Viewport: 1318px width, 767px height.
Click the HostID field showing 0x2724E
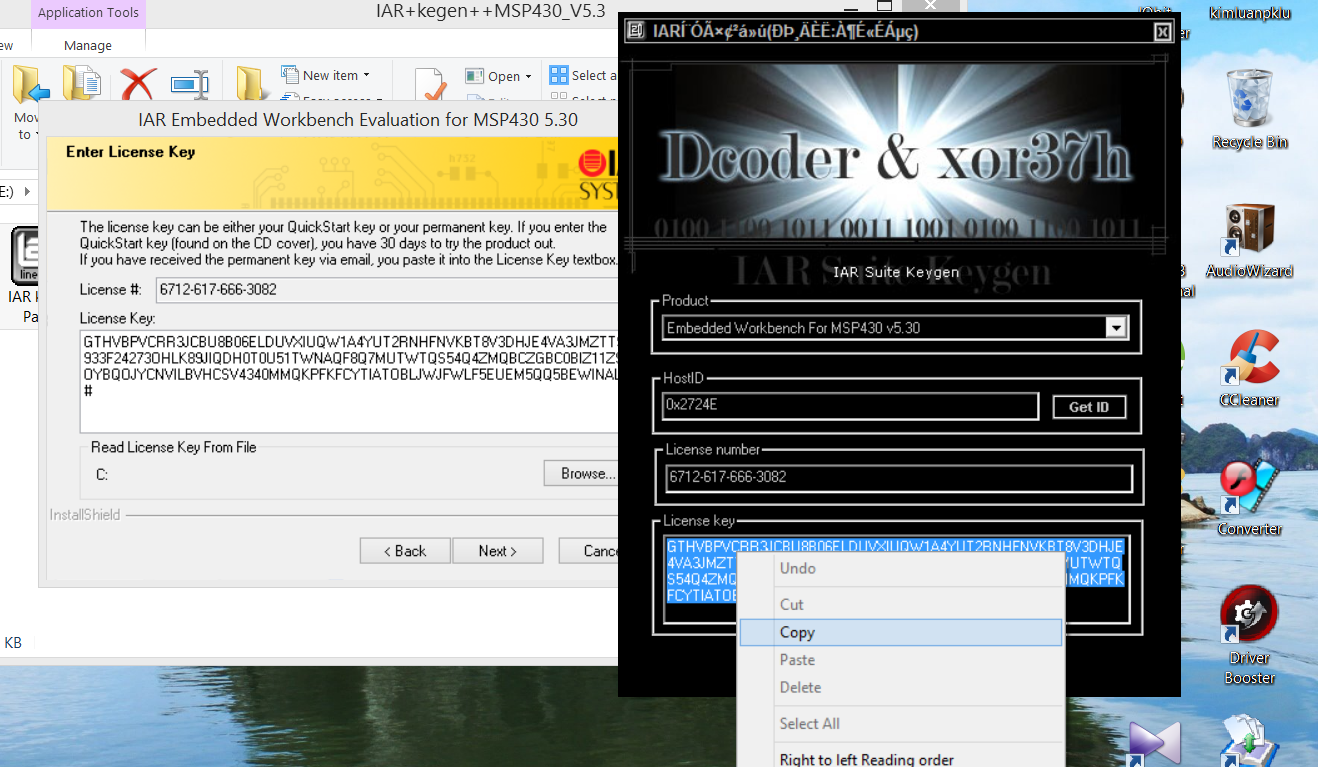tap(850, 406)
